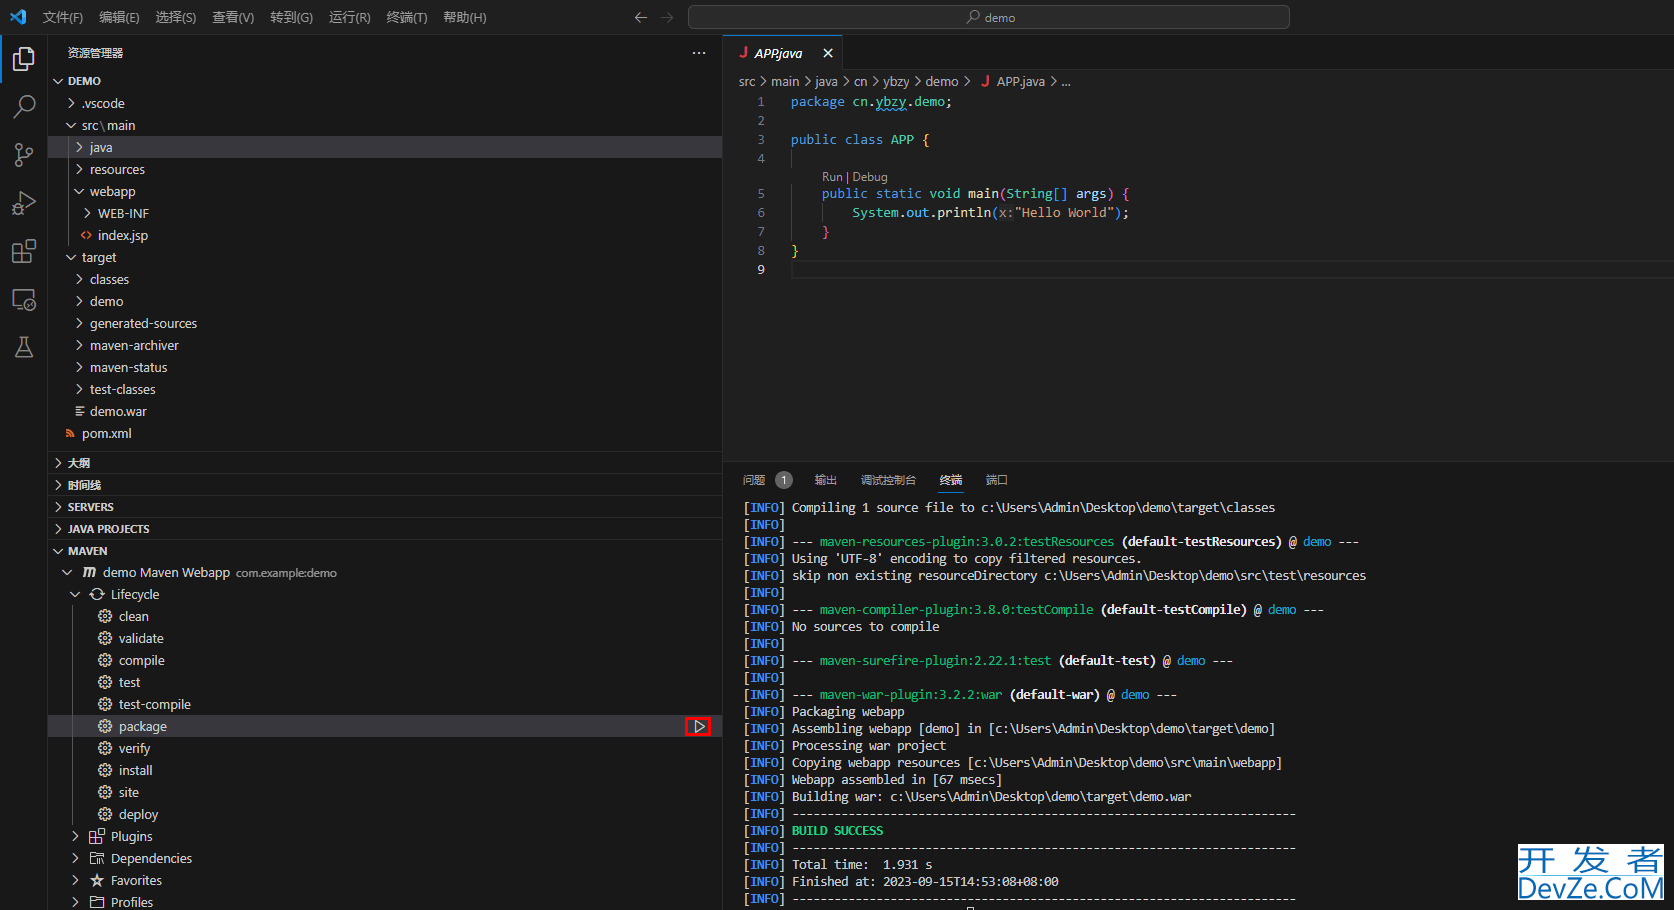Open the Testing flask icon

24,347
